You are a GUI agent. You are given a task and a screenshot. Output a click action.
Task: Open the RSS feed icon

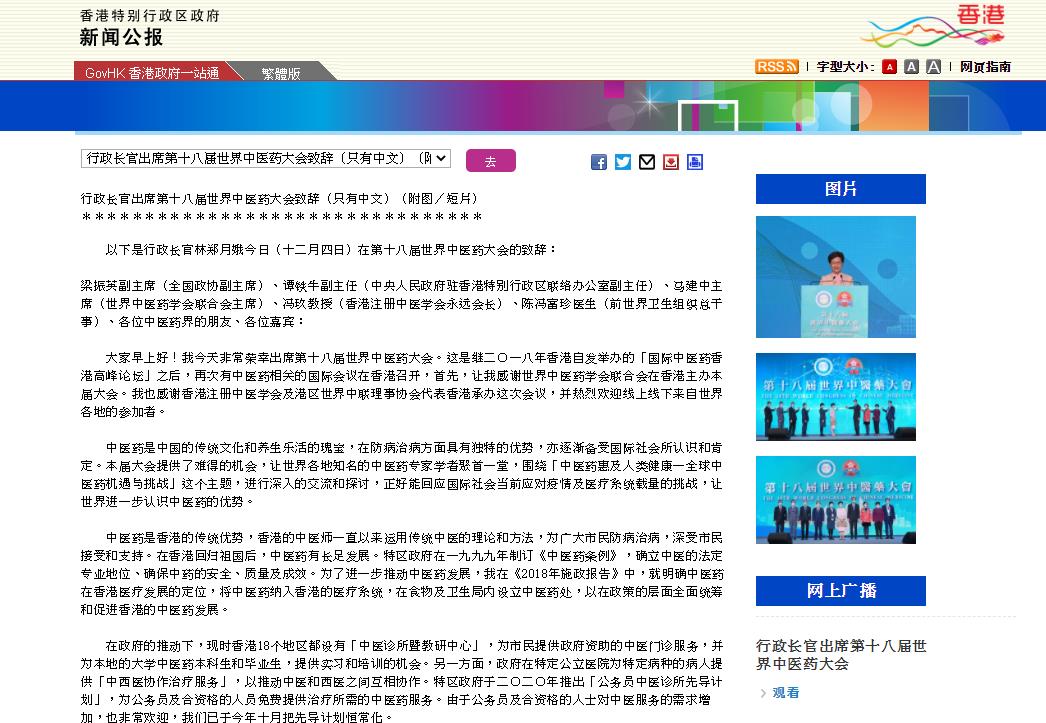point(776,67)
